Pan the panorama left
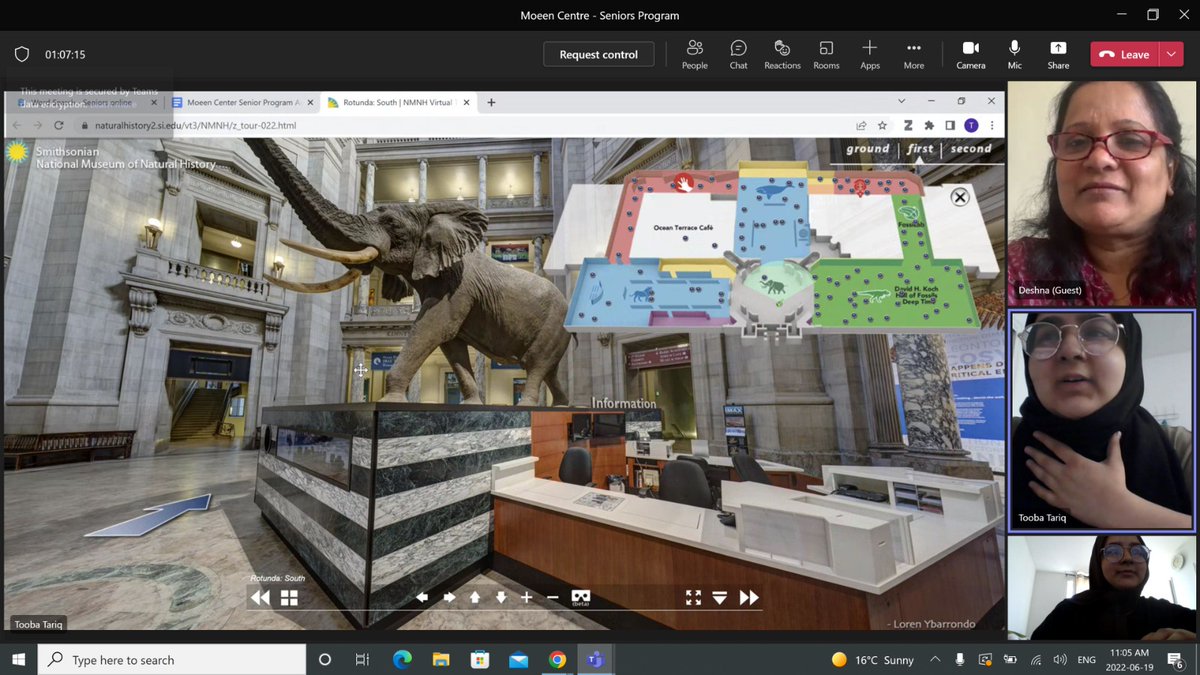The image size is (1200, 675). (x=422, y=597)
